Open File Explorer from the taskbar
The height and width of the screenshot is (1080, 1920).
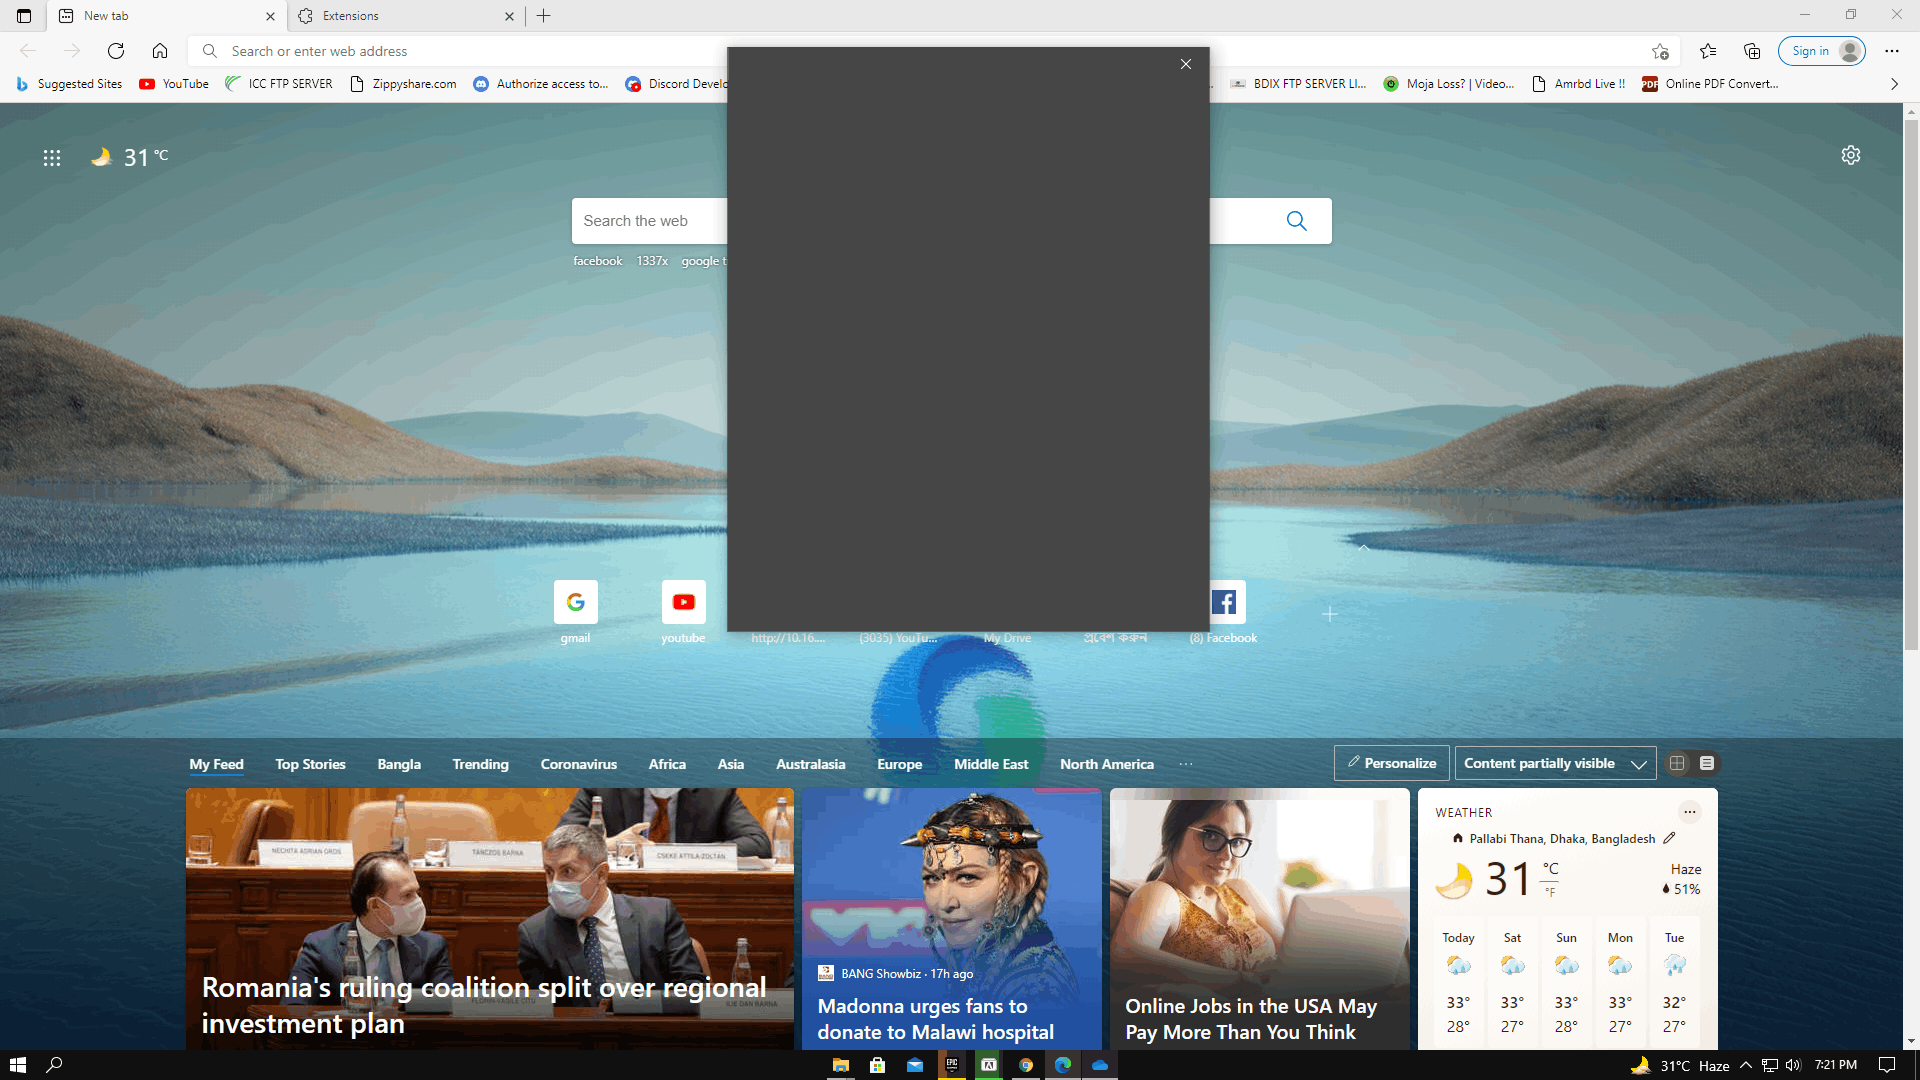841,1065
